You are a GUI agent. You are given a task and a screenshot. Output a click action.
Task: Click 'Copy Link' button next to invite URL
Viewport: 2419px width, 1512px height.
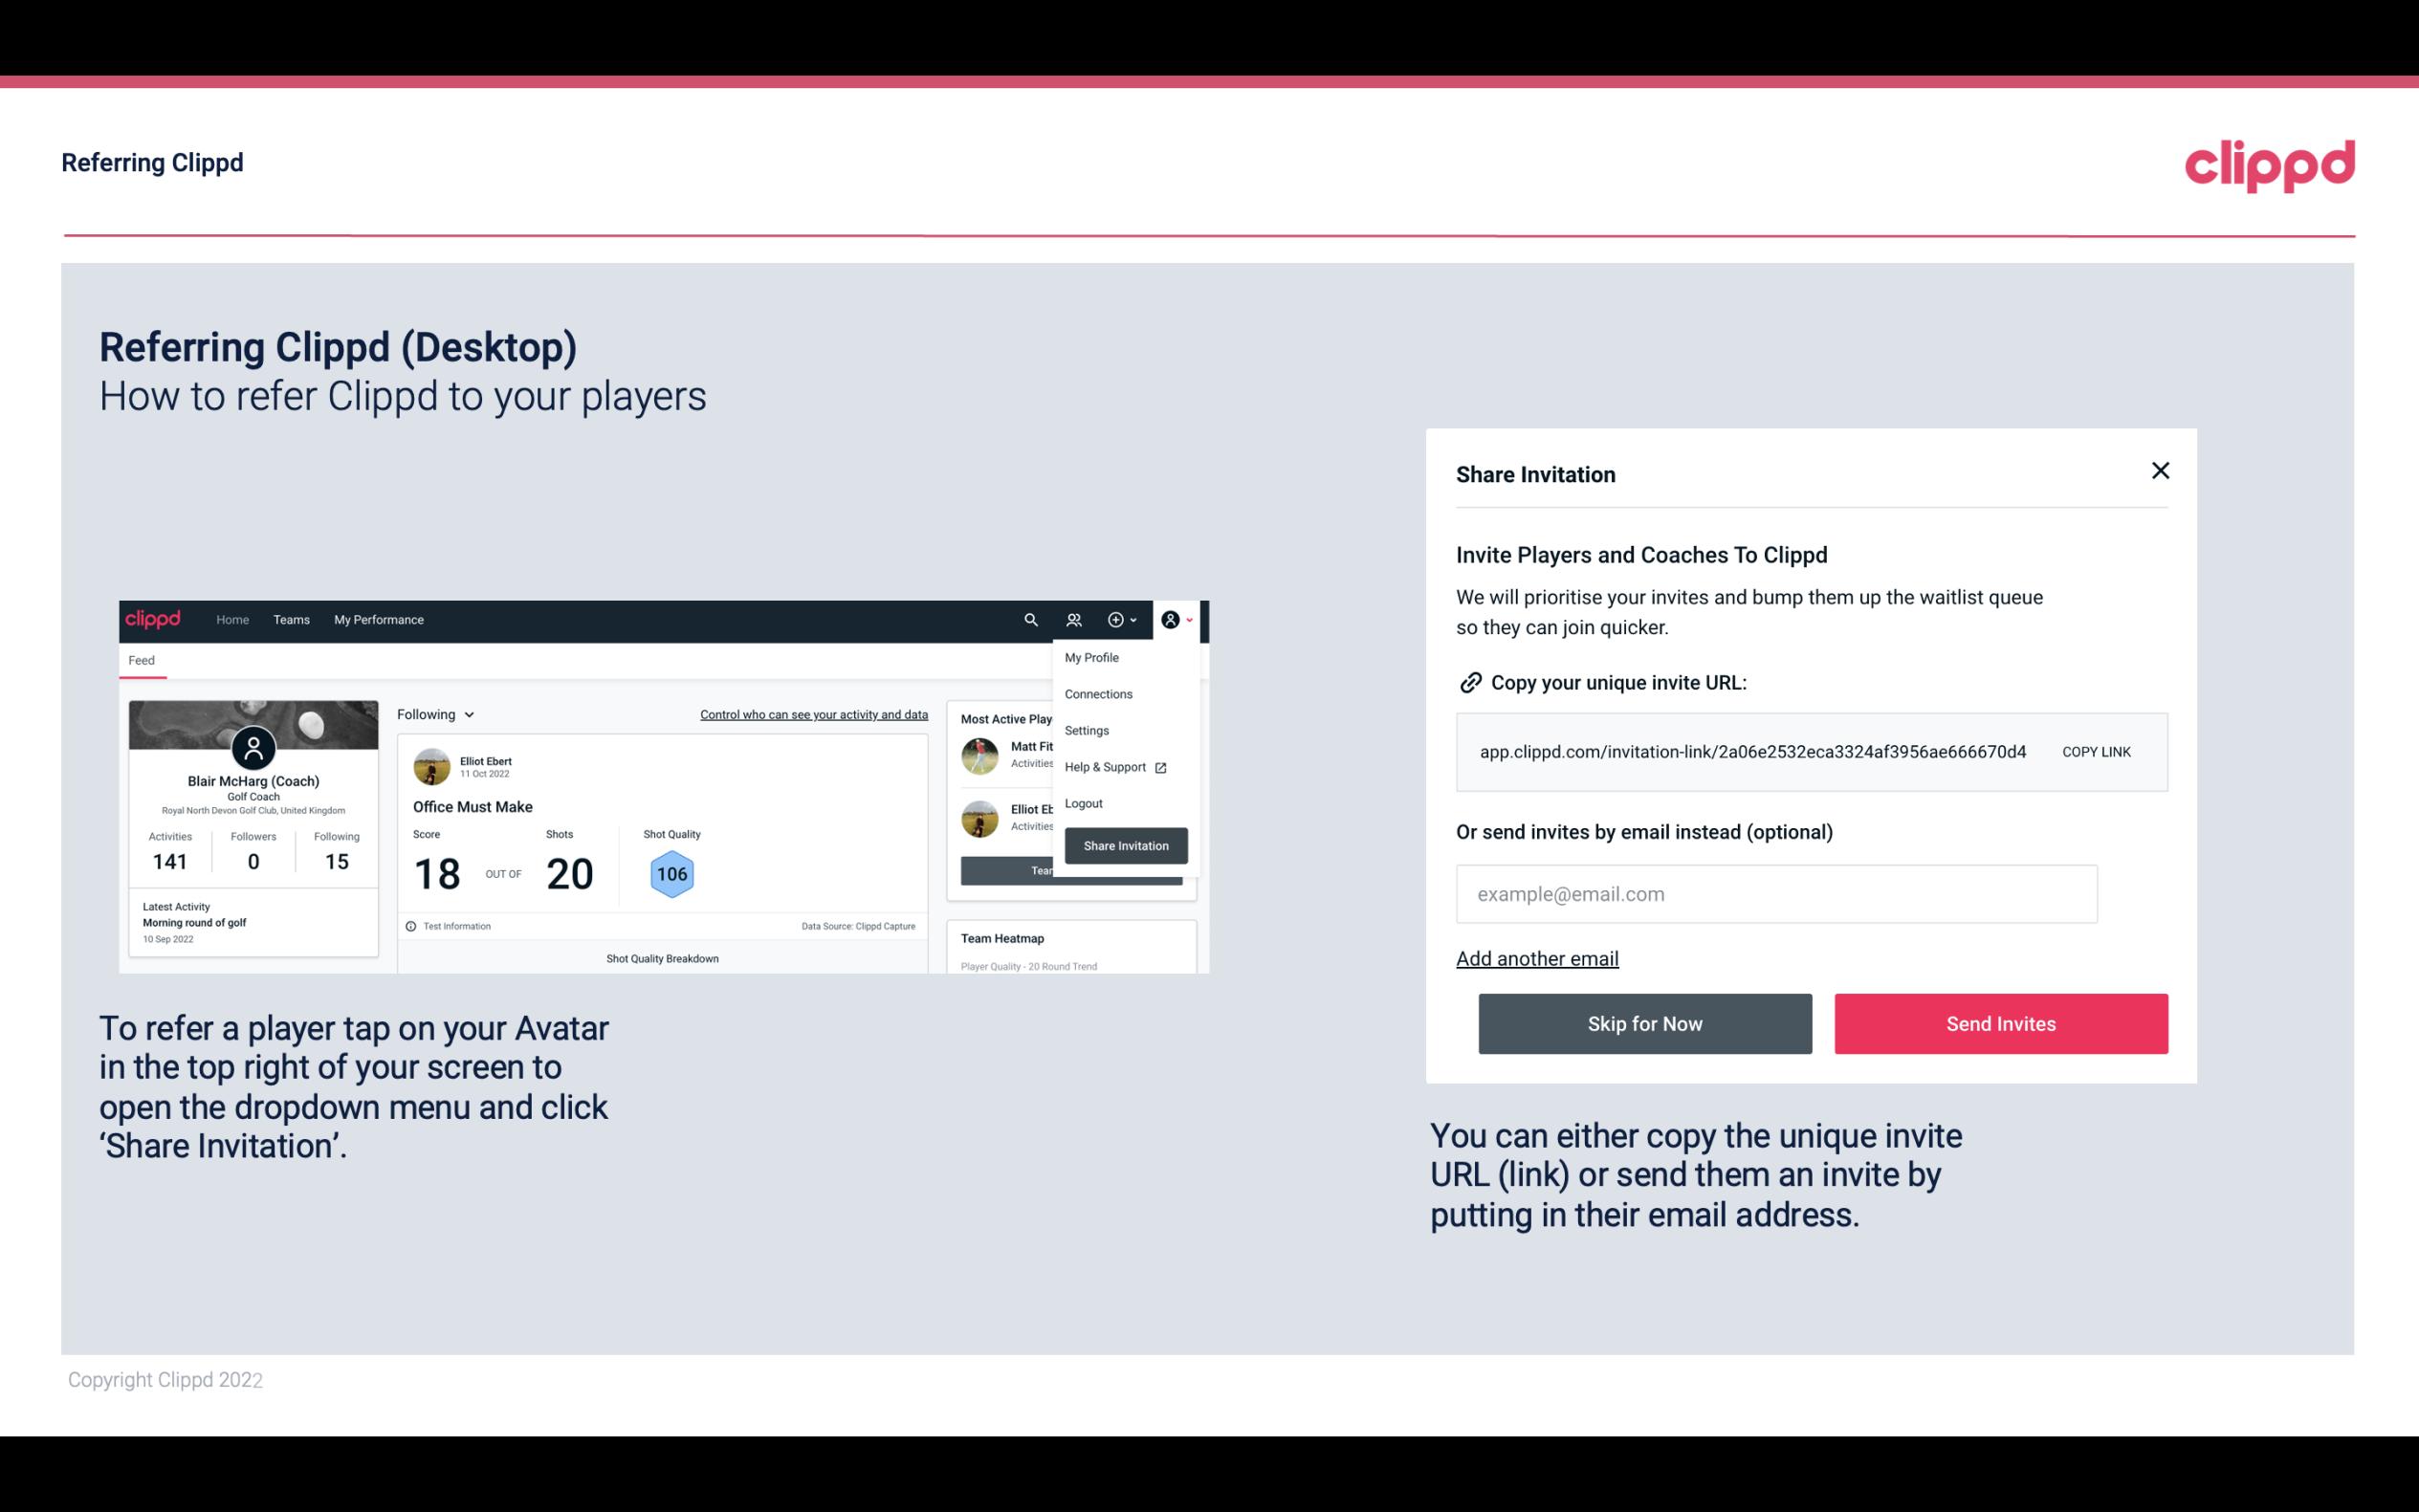[x=2097, y=751]
